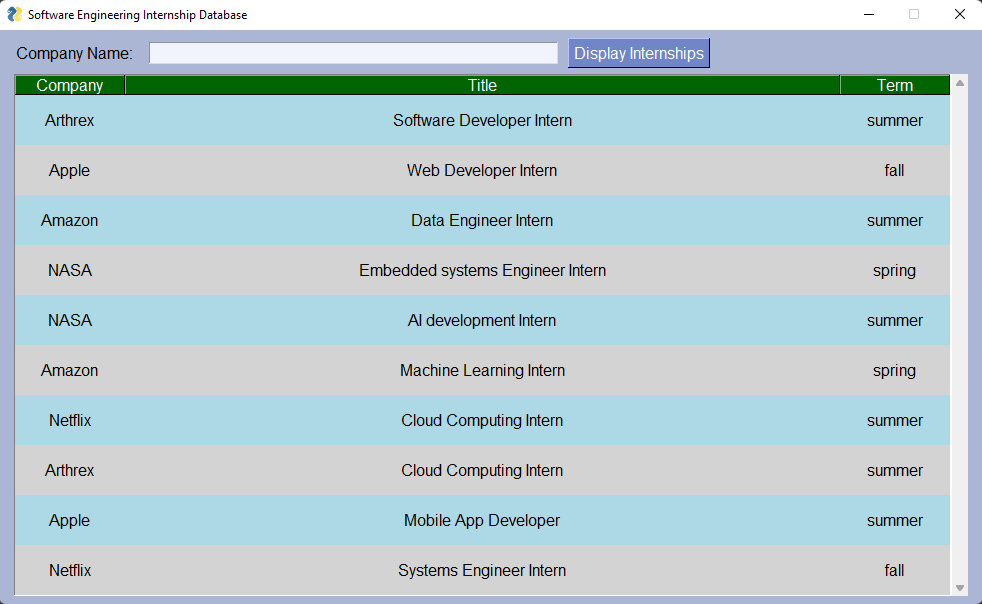Viewport: 982px width, 604px height.
Task: Select the Data Engineer Intern row
Action: 482,221
